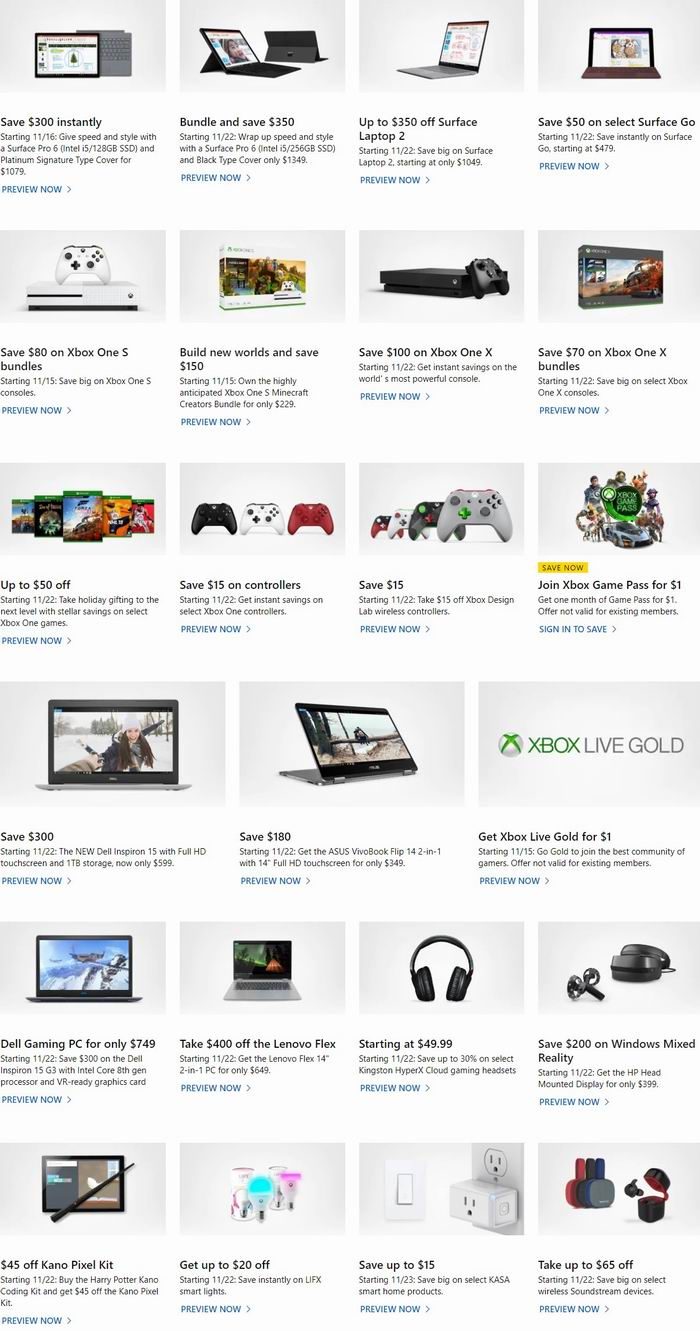Viewport: 700px width, 1331px height.
Task: Click Preview Now under Save $15 on controllers
Action: (x=215, y=629)
